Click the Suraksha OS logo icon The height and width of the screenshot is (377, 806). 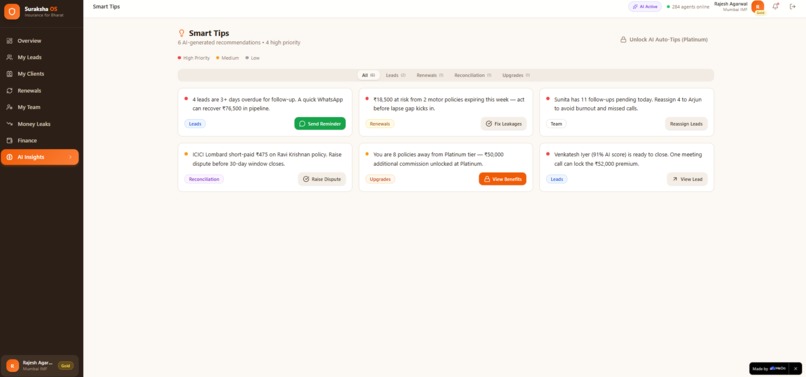click(x=12, y=11)
